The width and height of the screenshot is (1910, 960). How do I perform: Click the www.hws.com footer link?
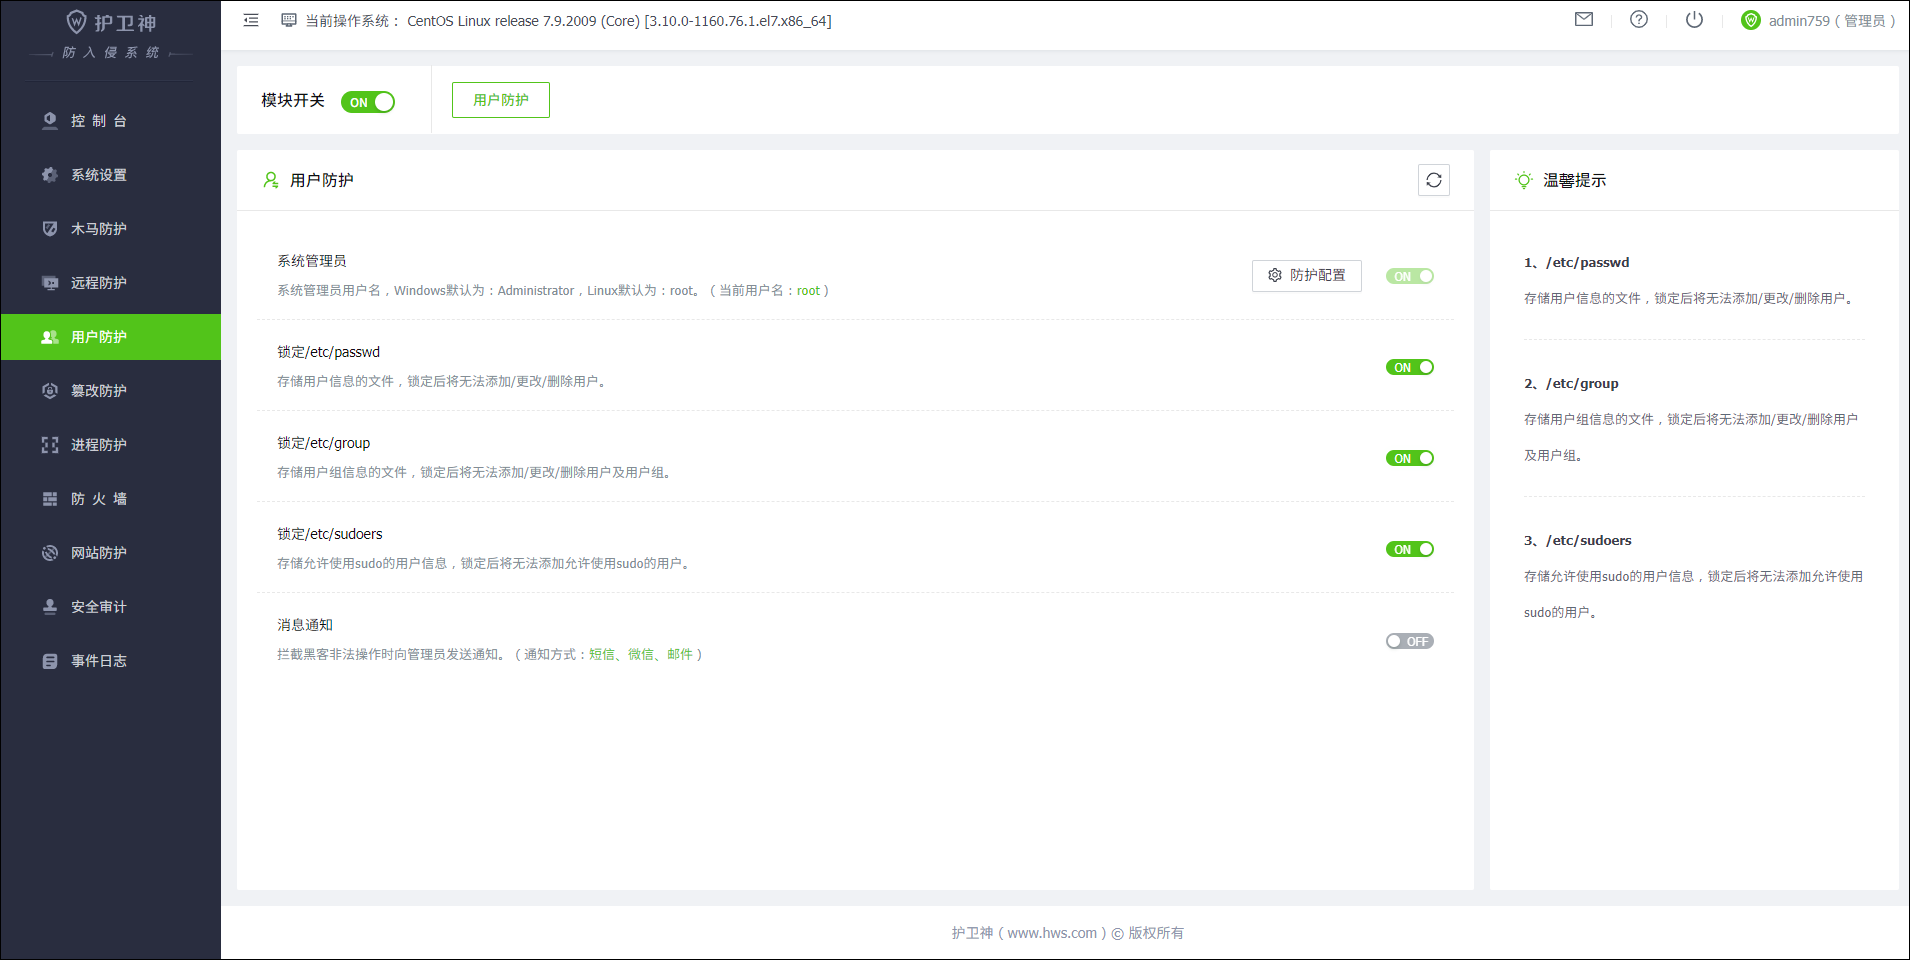click(x=1052, y=933)
